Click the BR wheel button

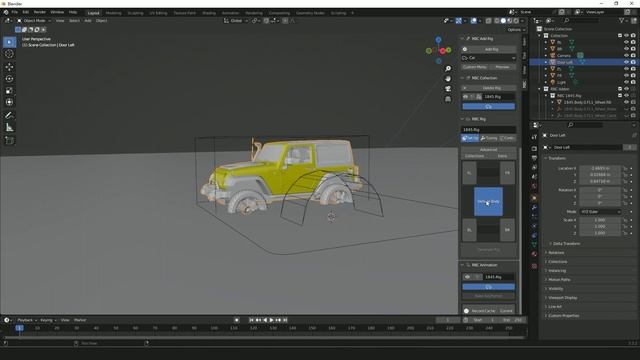(507, 230)
